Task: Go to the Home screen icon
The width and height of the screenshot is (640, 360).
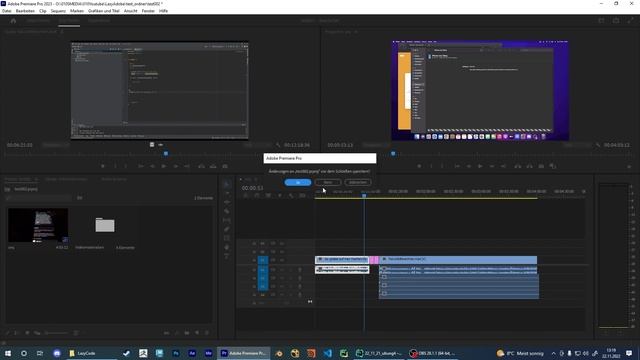Action: point(13,20)
